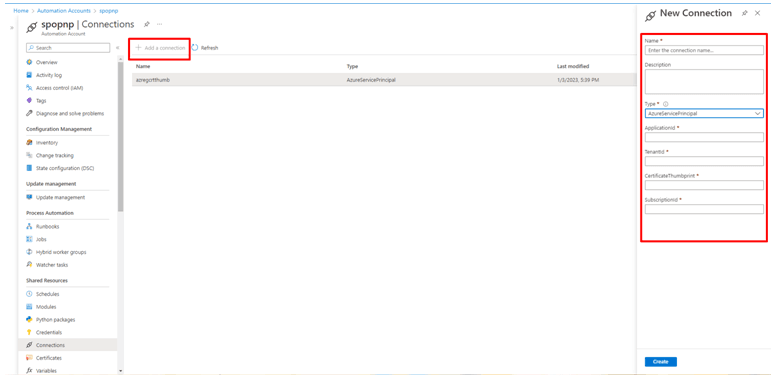The image size is (777, 380).
Task: Open the Modules icon
Action: 29,307
